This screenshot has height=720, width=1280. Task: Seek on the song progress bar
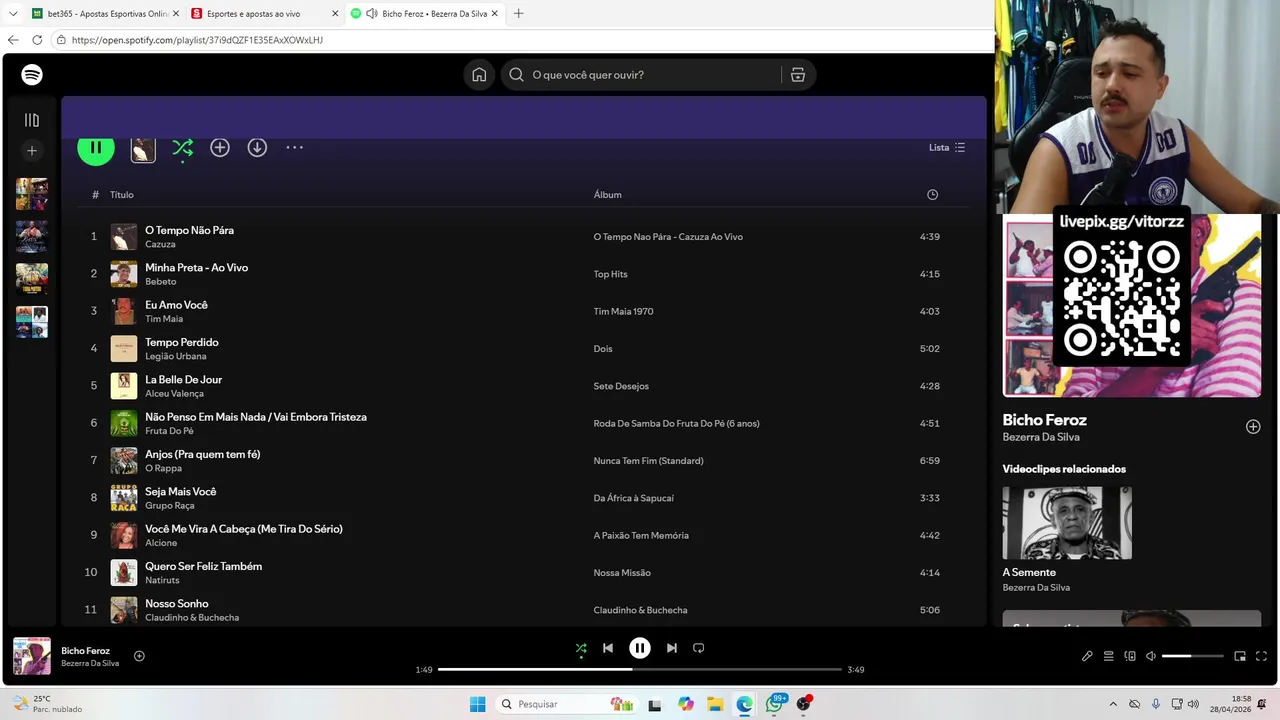coord(640,669)
